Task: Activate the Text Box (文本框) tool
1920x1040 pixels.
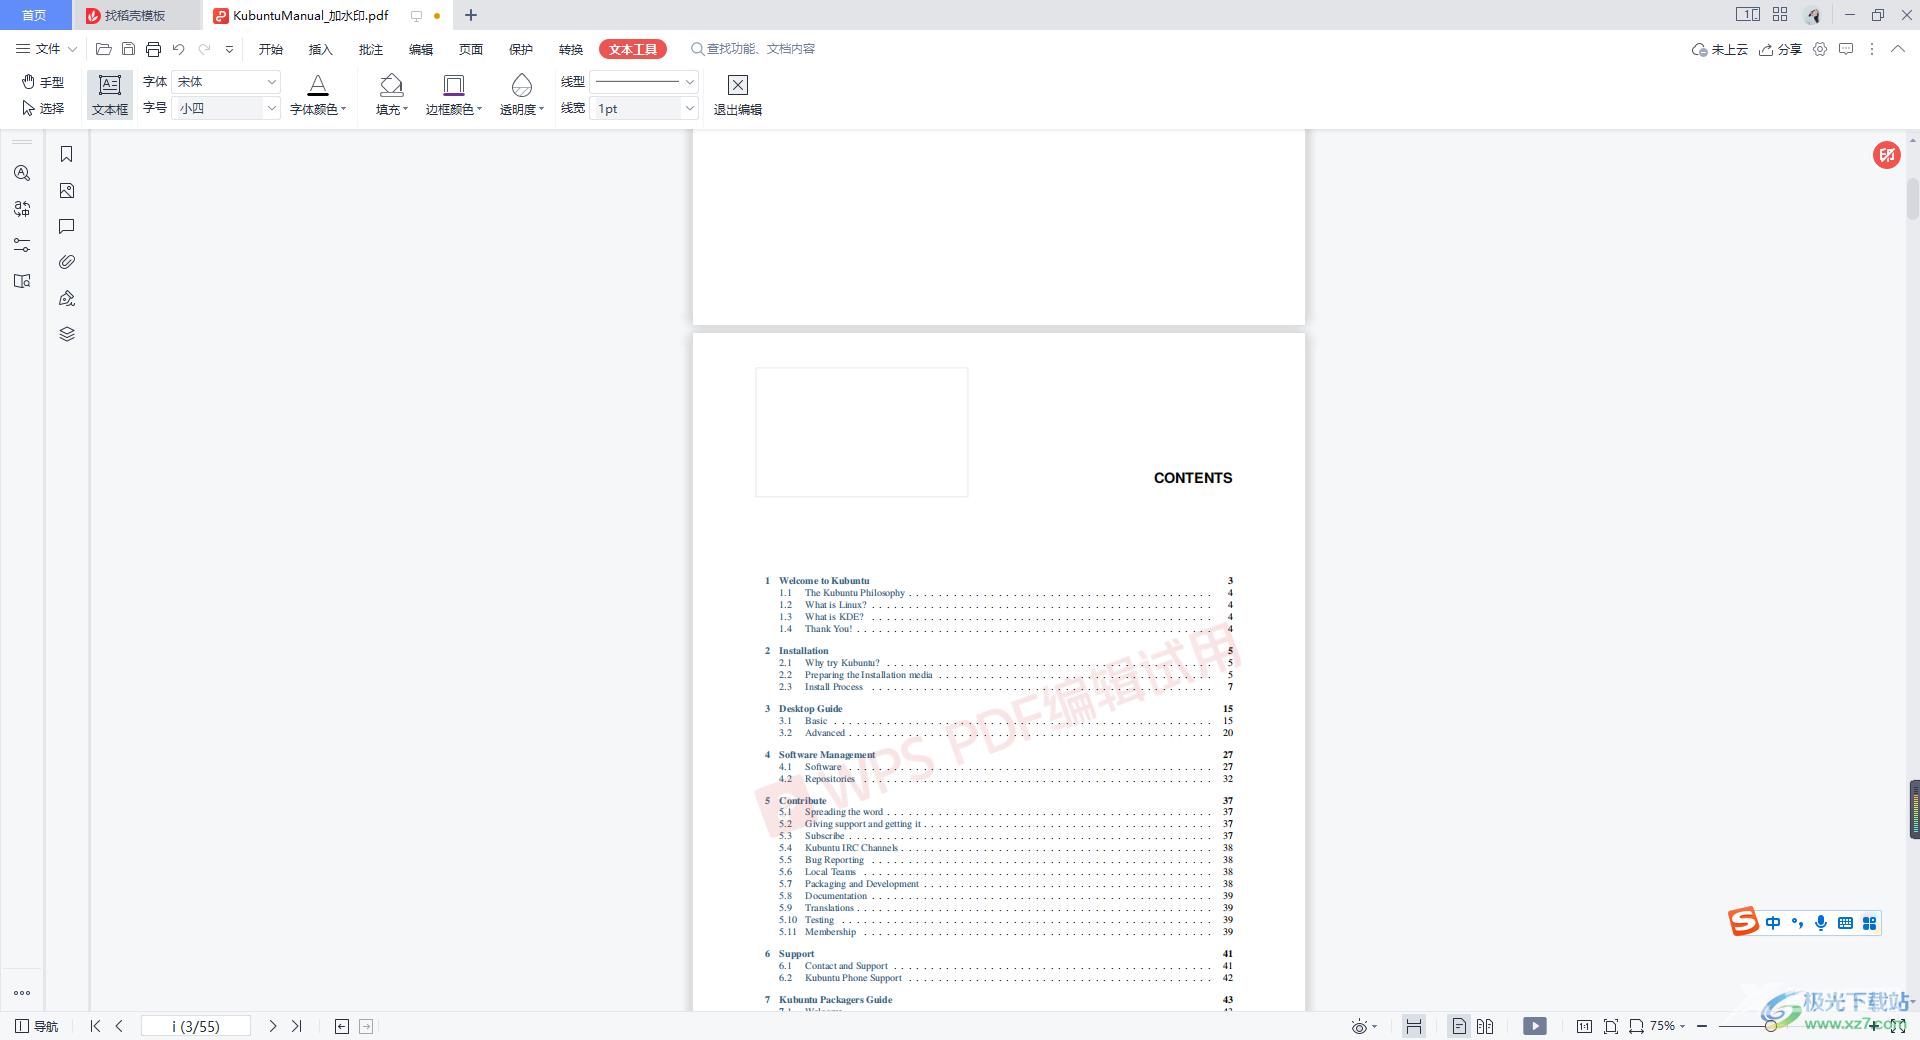Action: point(110,95)
